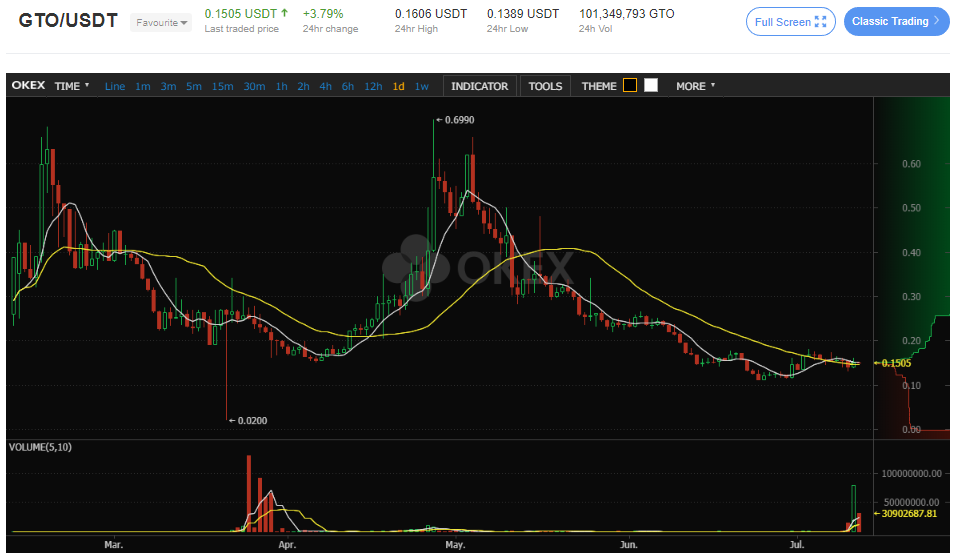Select the 1w timeframe
The image size is (956, 555).
pyautogui.click(x=422, y=86)
